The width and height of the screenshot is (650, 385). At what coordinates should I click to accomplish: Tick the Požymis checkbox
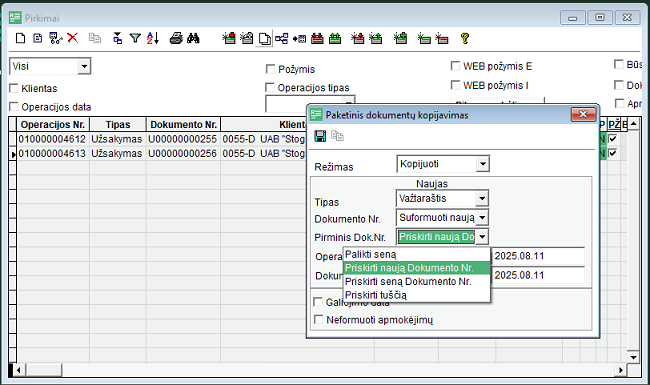coord(270,69)
